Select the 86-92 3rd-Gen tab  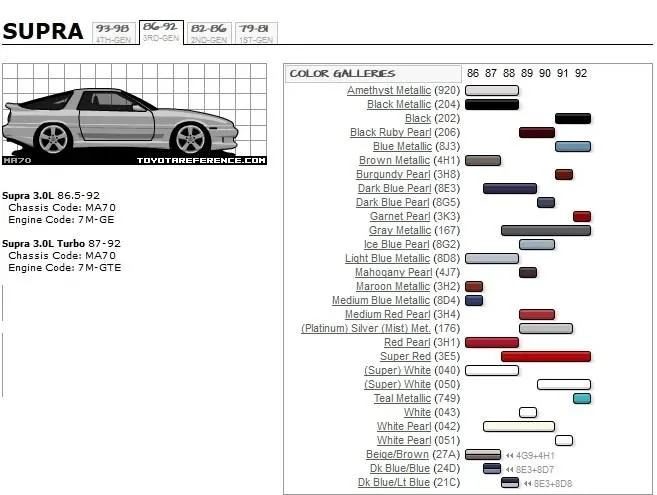[161, 32]
